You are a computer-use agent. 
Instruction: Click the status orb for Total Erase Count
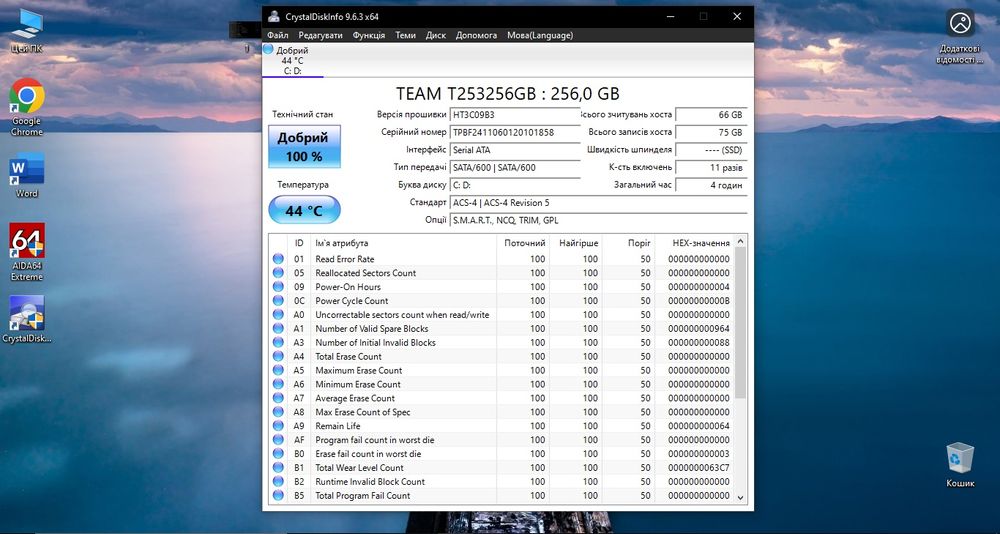[278, 357]
